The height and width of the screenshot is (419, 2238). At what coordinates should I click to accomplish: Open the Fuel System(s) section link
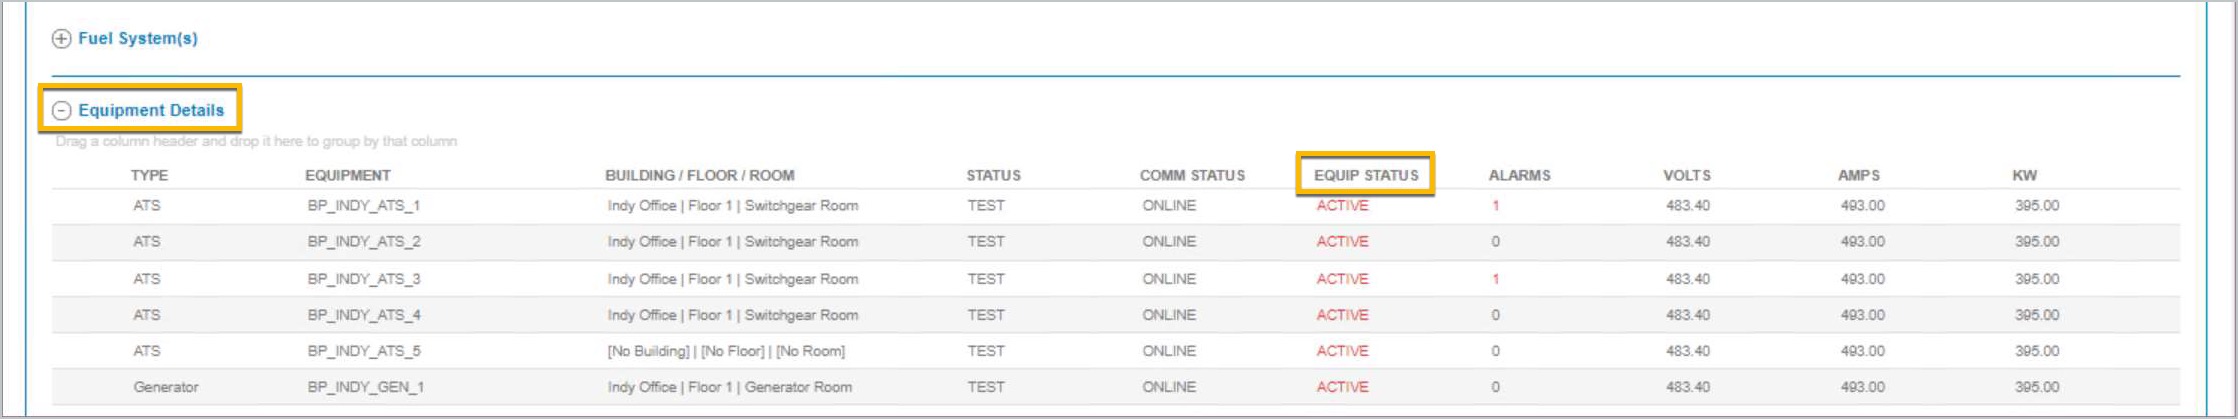[x=138, y=39]
